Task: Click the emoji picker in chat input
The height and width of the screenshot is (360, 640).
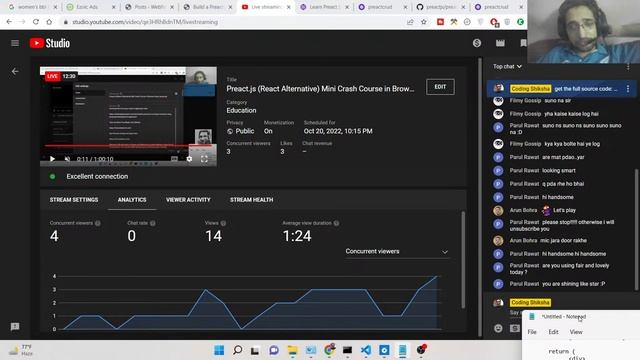Action: (x=498, y=328)
